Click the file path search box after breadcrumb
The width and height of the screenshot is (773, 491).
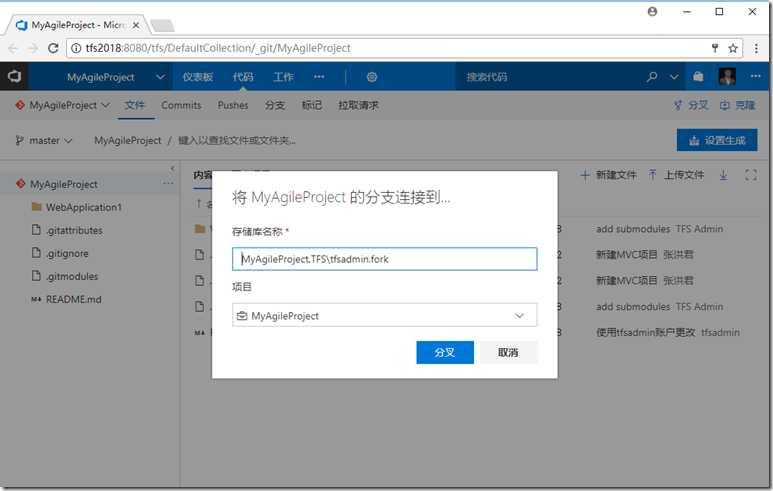pos(237,140)
